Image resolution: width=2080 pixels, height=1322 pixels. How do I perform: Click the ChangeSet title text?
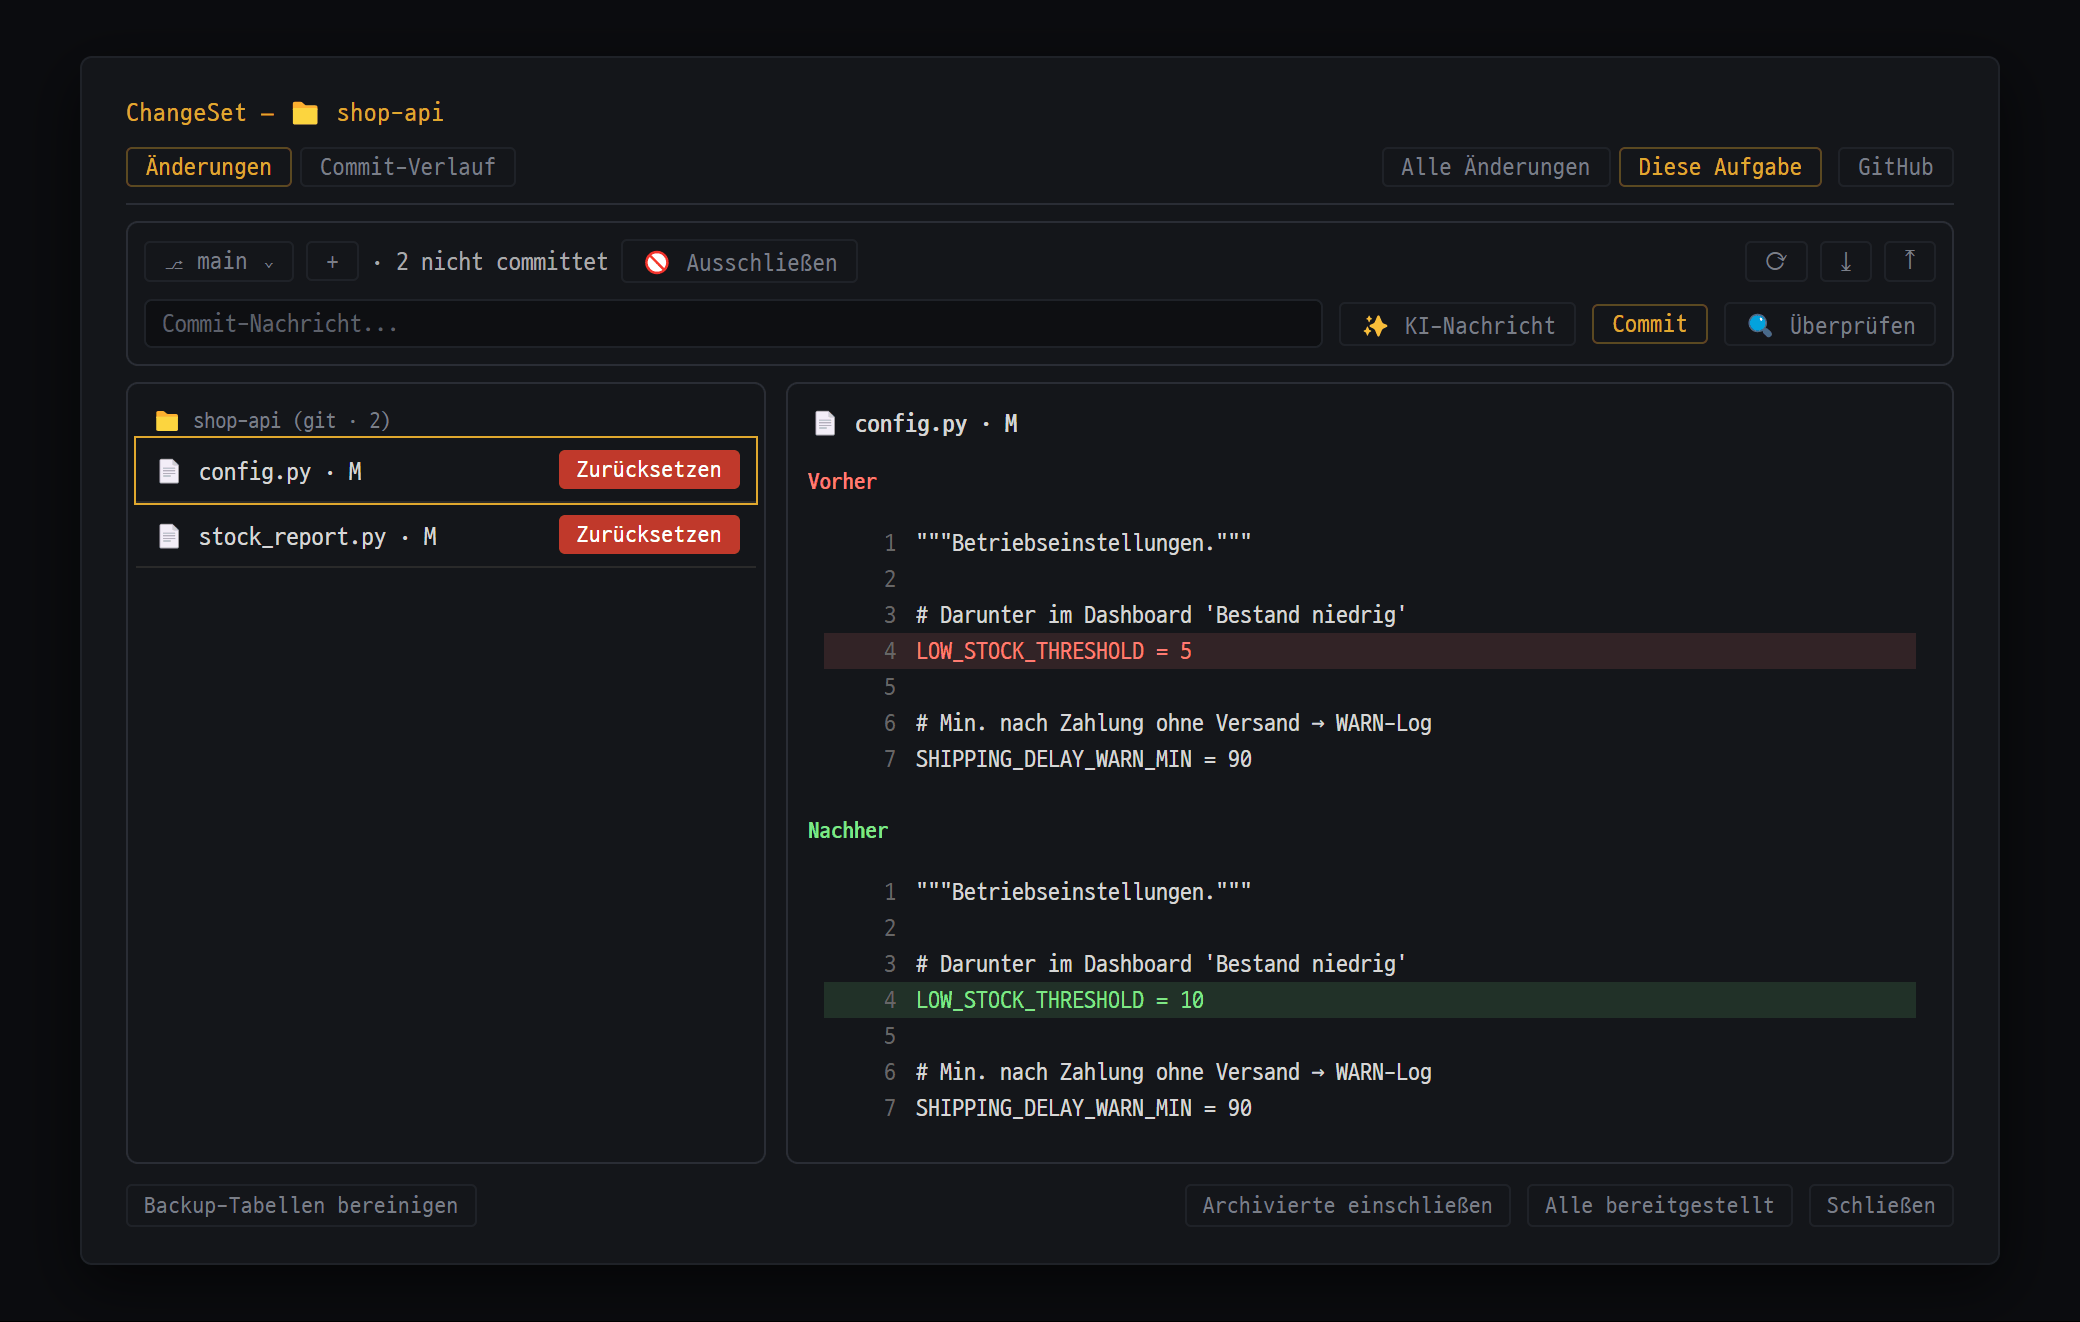click(x=186, y=113)
